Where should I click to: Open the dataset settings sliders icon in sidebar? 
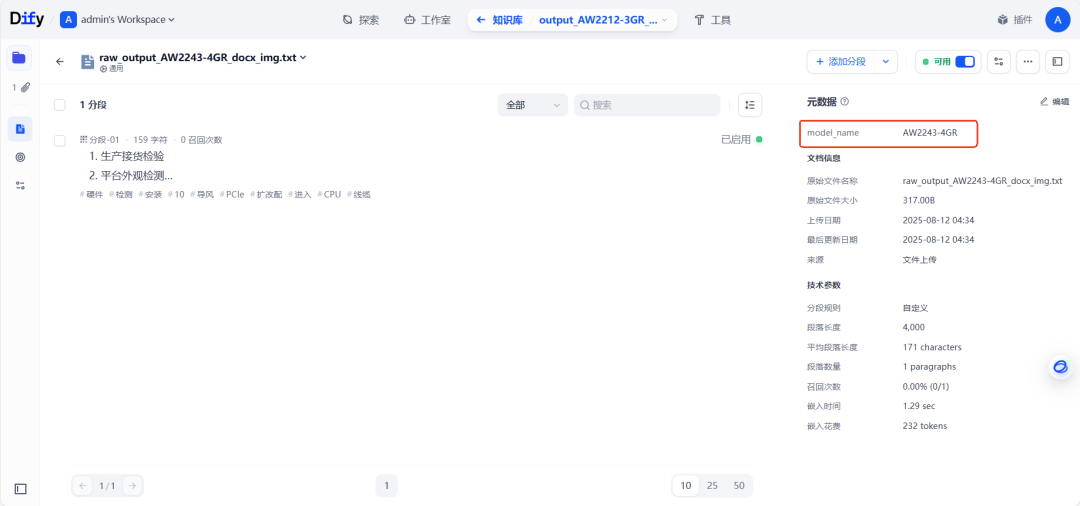click(x=20, y=185)
